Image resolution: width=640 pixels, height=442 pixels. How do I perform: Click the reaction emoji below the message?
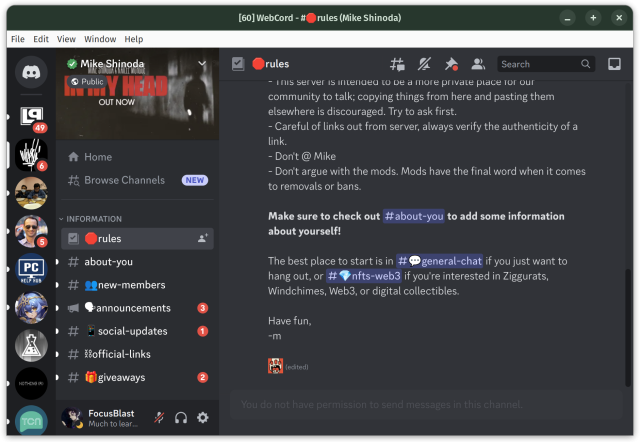[276, 366]
